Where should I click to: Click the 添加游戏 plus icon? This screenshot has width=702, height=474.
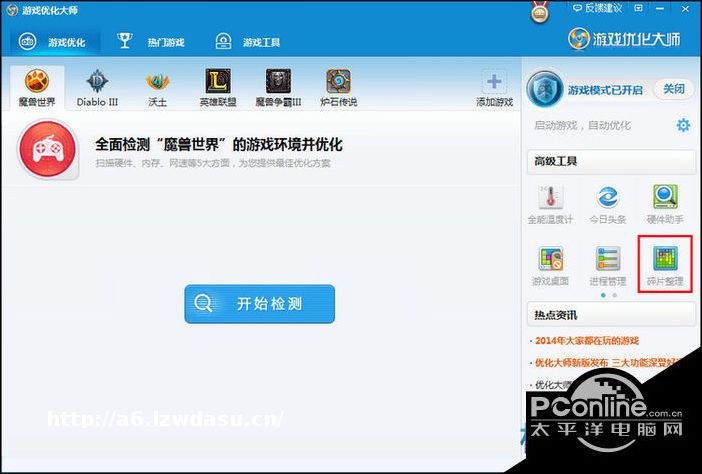tap(494, 83)
